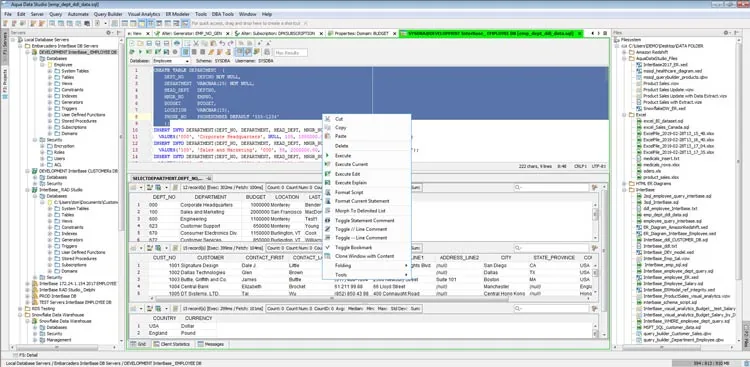750x367 pixels.
Task: Click the green Execute icon in editor toolbar
Action: [x=141, y=52]
